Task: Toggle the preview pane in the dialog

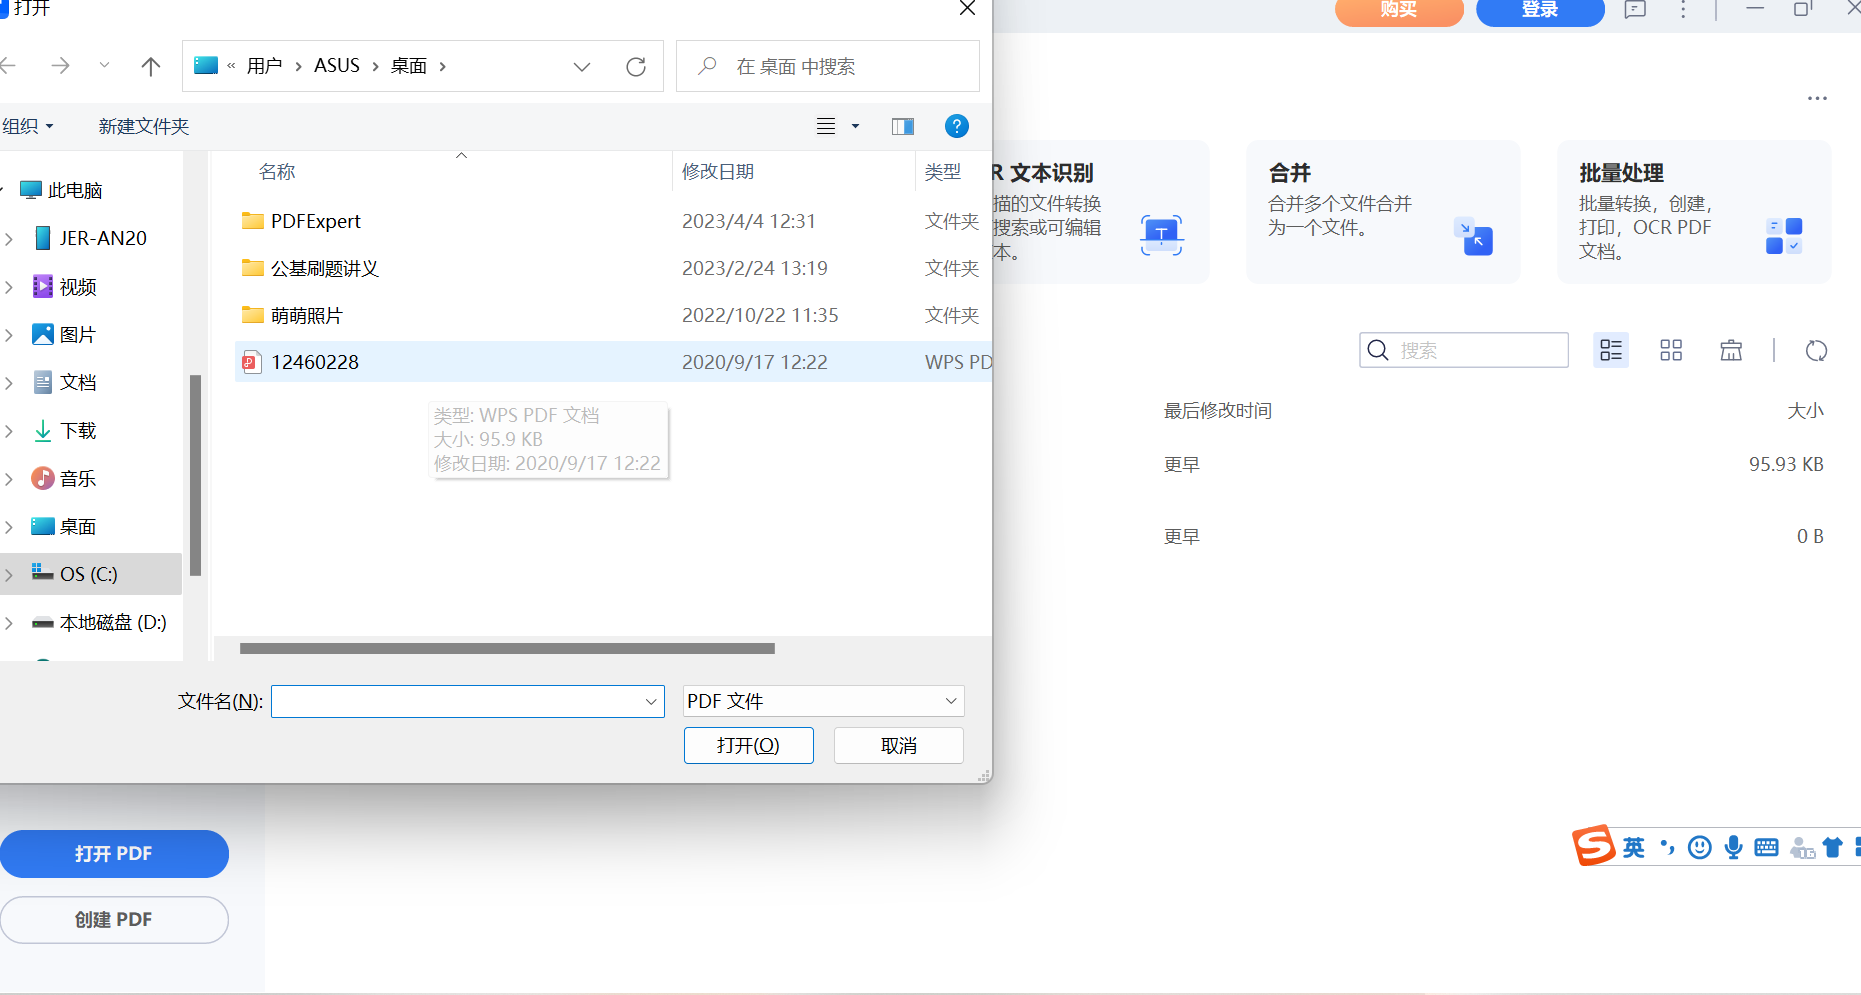Action: point(902,126)
